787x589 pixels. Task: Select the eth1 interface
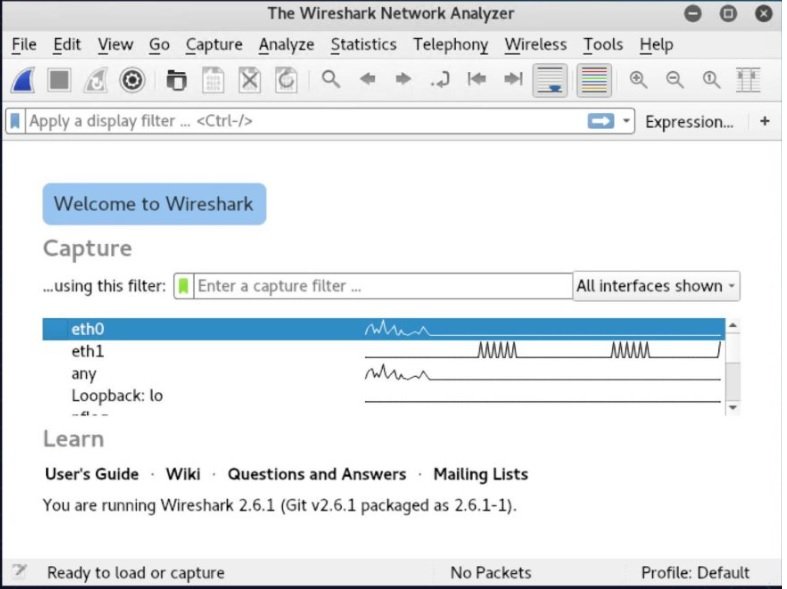(87, 352)
